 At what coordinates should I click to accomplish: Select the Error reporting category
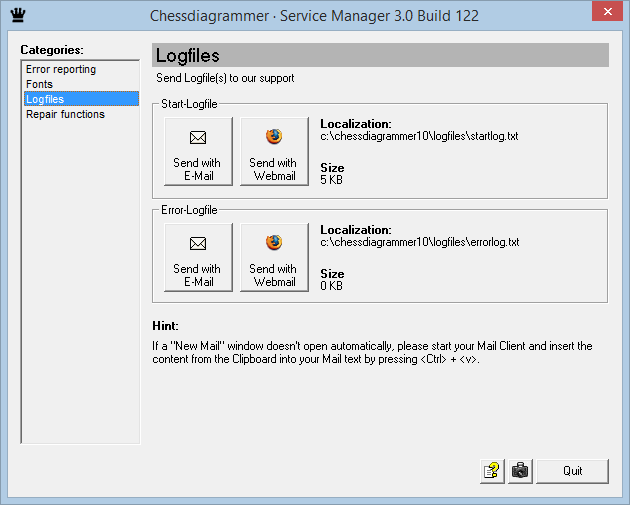82,69
